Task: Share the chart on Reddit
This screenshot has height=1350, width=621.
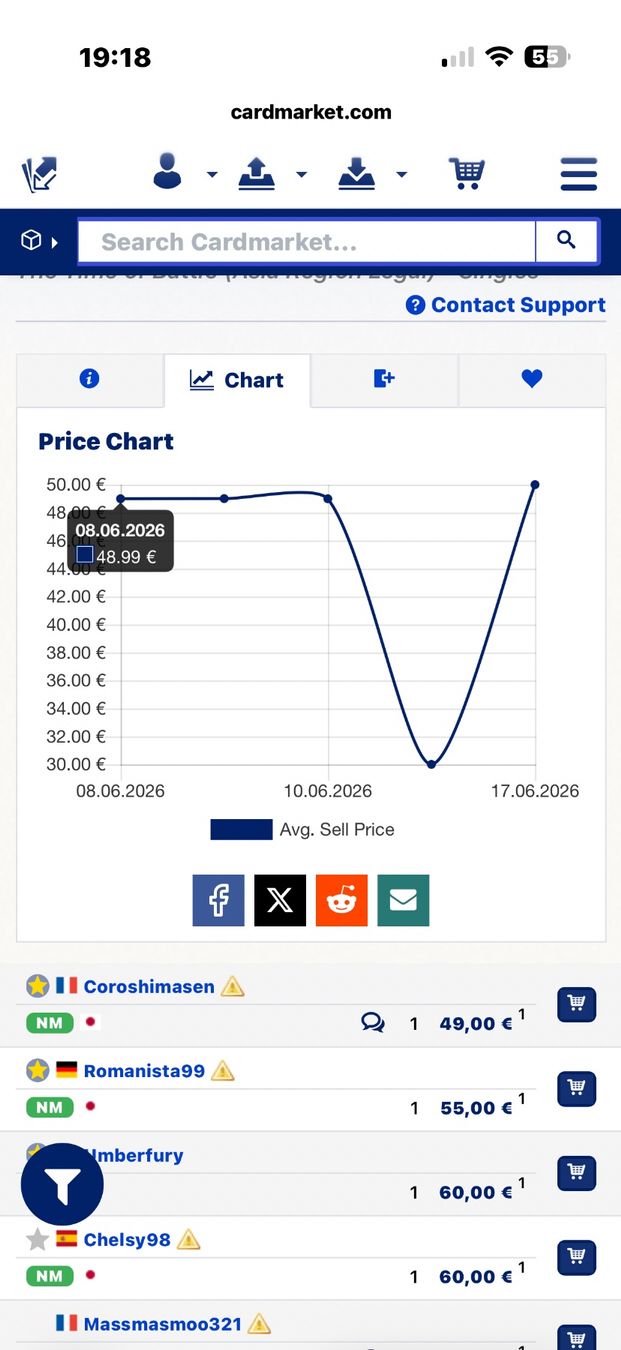Action: pyautogui.click(x=342, y=900)
